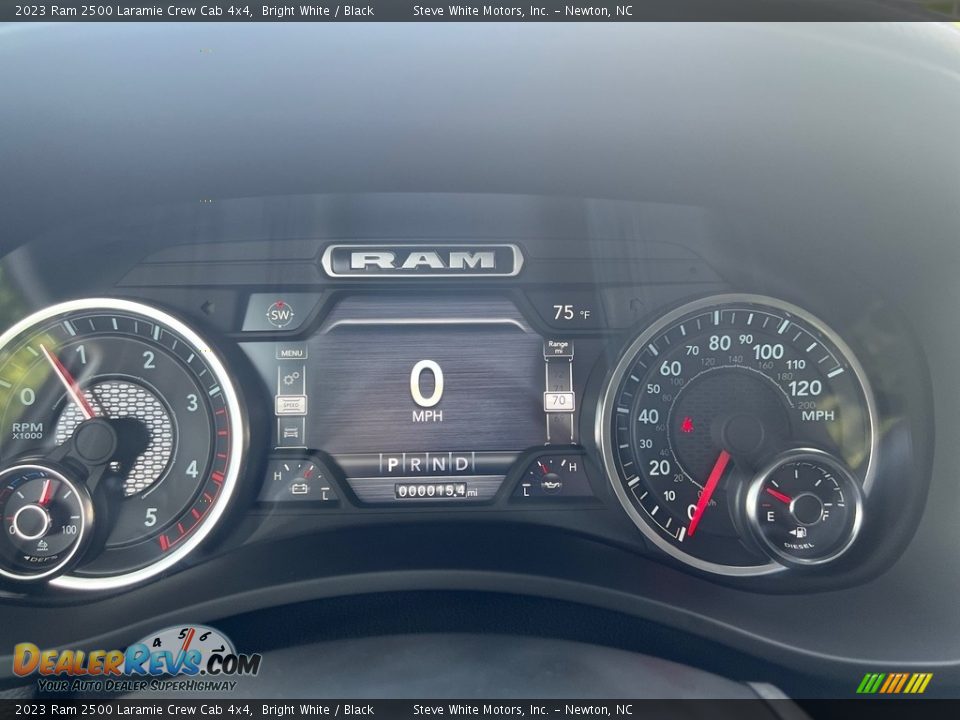Click bottom 'Steve White Motors, Inc. – Newton, NC' text
The height and width of the screenshot is (720, 960).
pos(523,710)
